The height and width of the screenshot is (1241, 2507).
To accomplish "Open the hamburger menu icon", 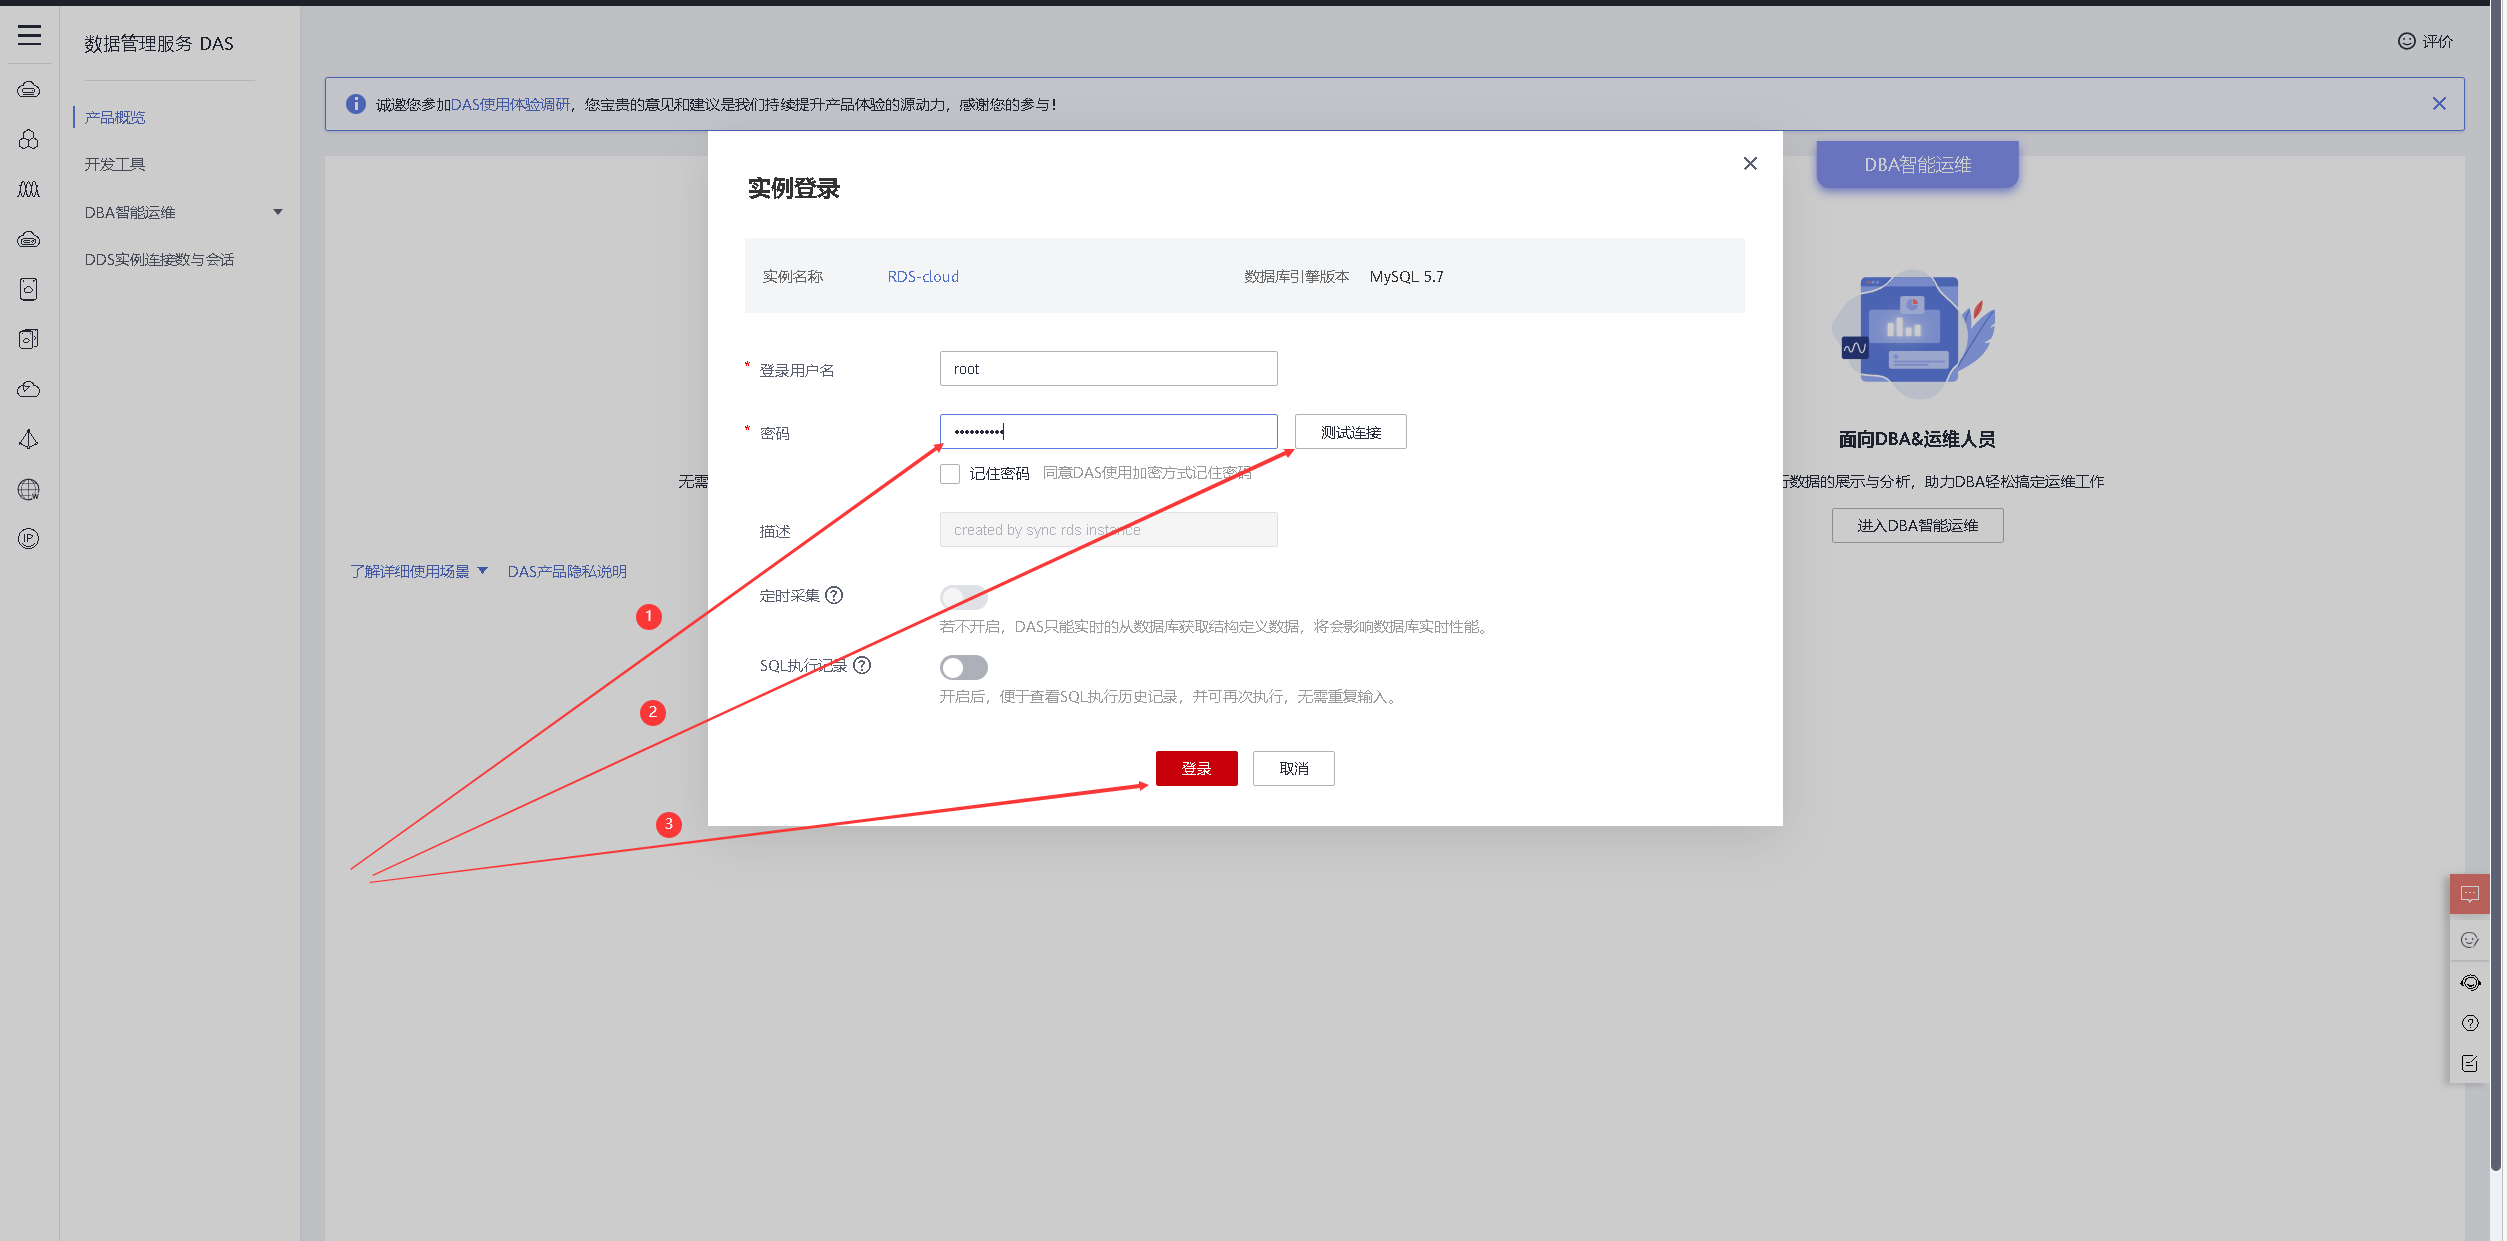I will point(29,36).
